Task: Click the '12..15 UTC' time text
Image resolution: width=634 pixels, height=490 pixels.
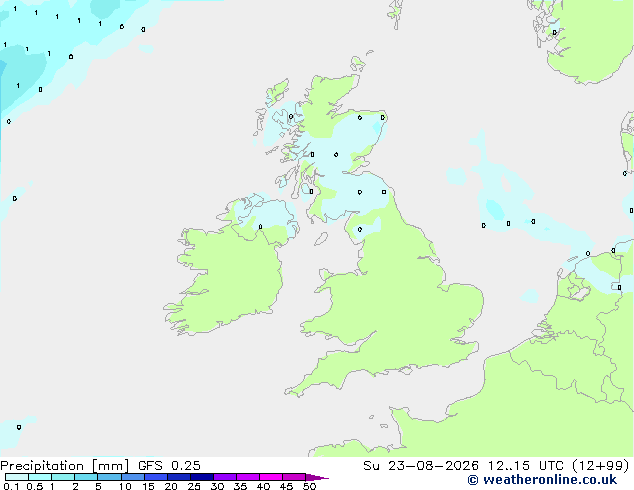Action: [x=525, y=466]
